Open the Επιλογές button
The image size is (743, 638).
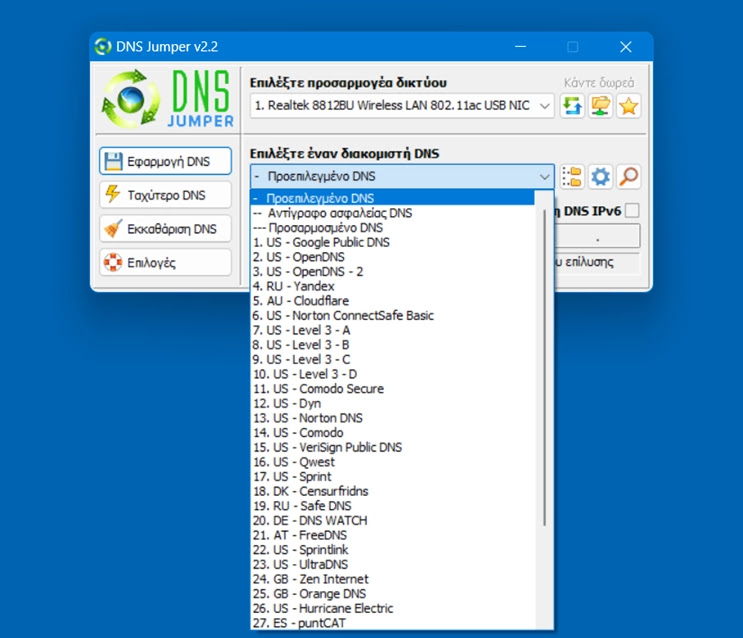(165, 262)
